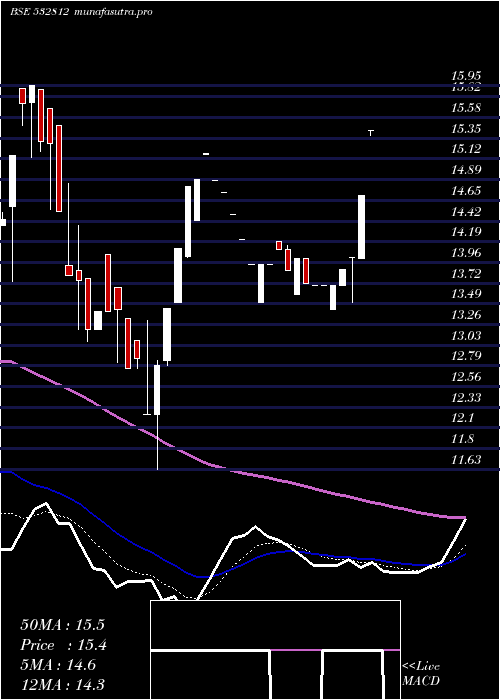Image resolution: width=500 pixels, height=700 pixels.
Task: Select the 13.49 price axis label
Action: click(466, 294)
